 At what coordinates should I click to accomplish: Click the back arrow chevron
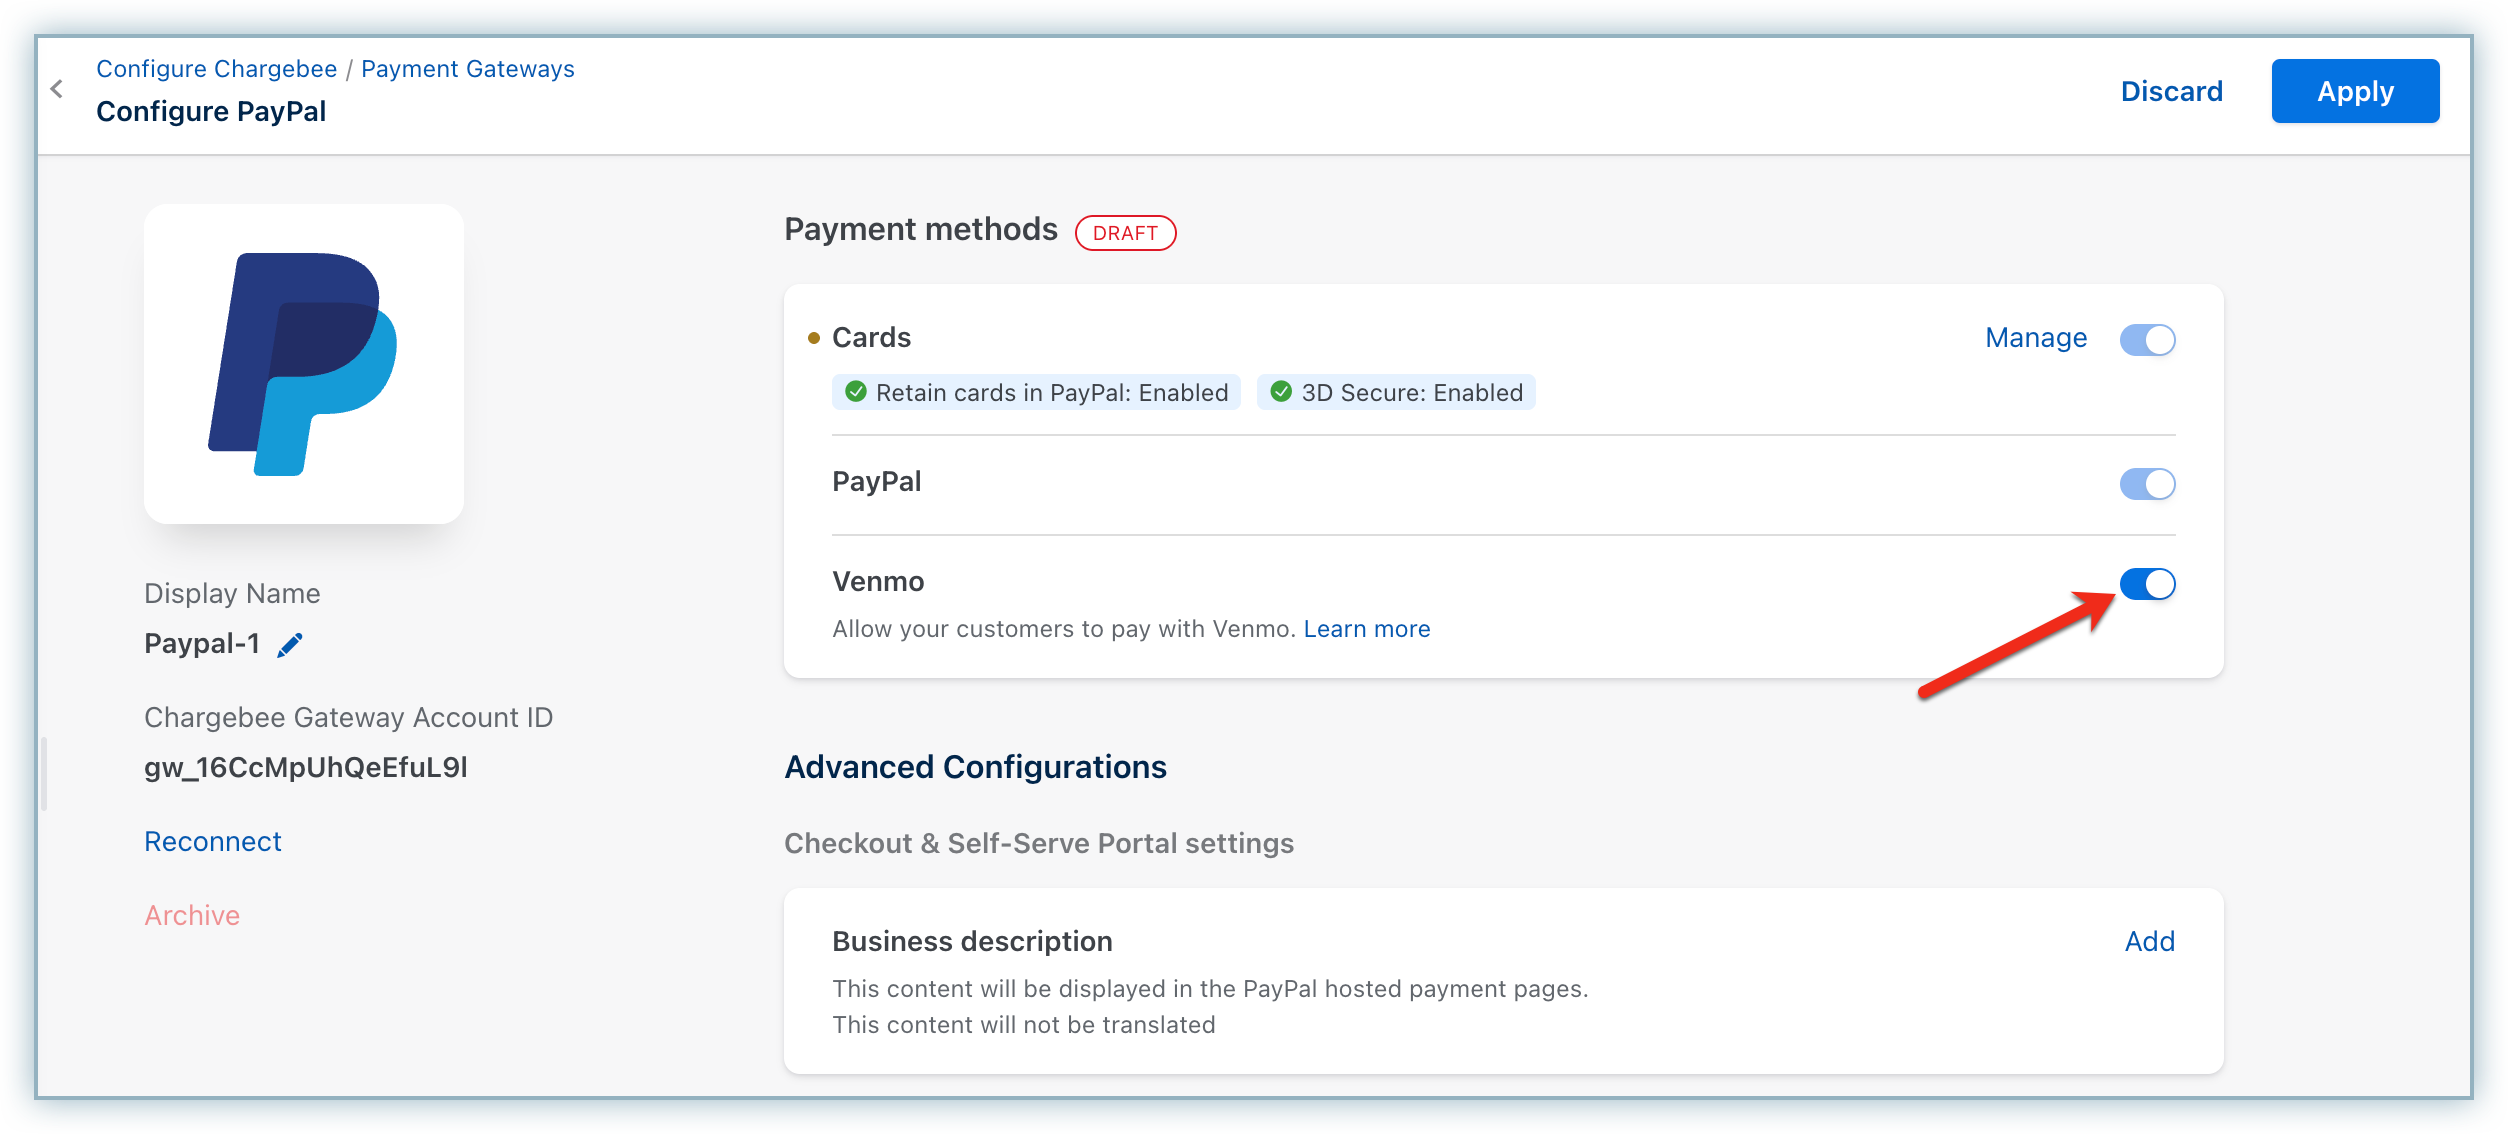(x=57, y=89)
